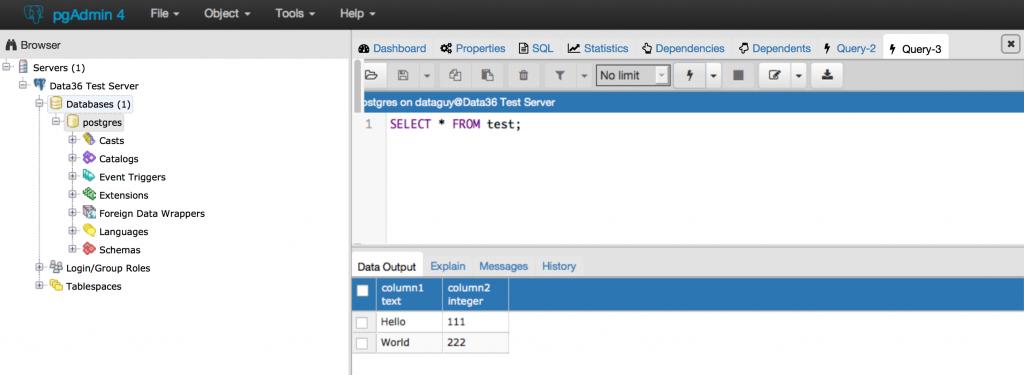
Task: Click the stop square button icon
Action: pos(739,75)
